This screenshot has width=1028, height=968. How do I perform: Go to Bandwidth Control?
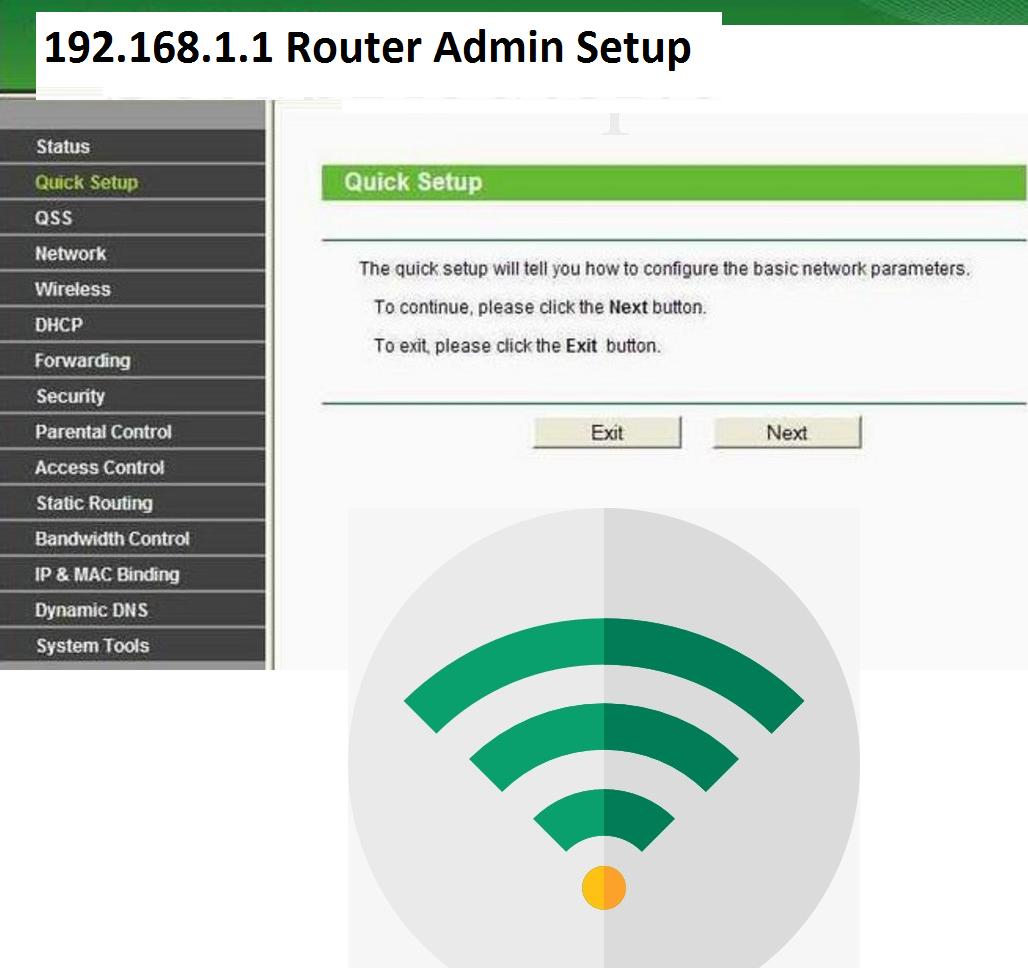(x=132, y=538)
